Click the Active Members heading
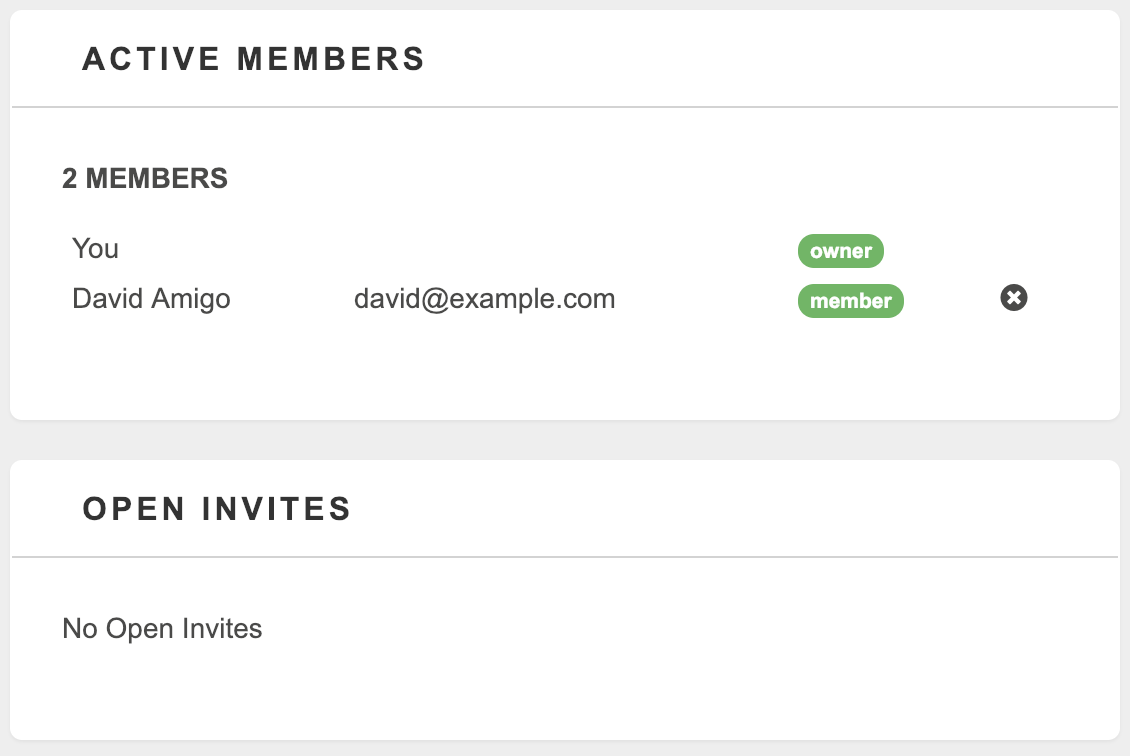1130x756 pixels. point(254,59)
